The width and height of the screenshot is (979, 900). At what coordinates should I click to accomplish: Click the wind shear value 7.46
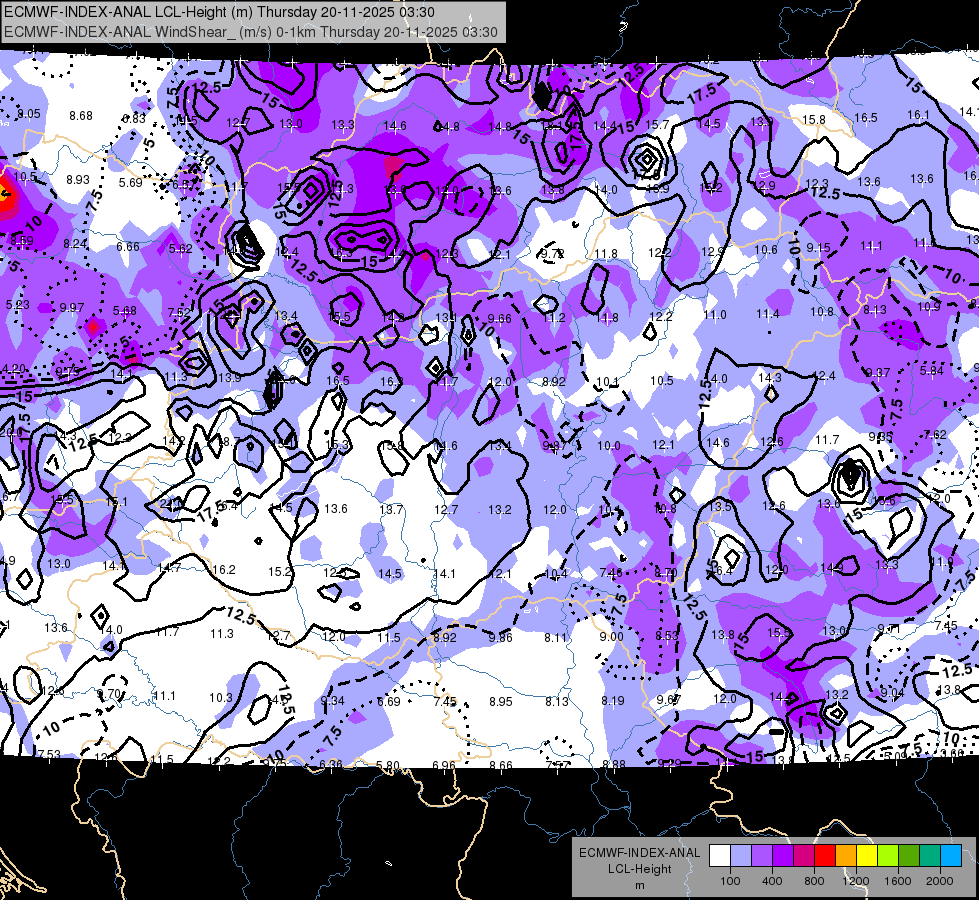tap(611, 572)
